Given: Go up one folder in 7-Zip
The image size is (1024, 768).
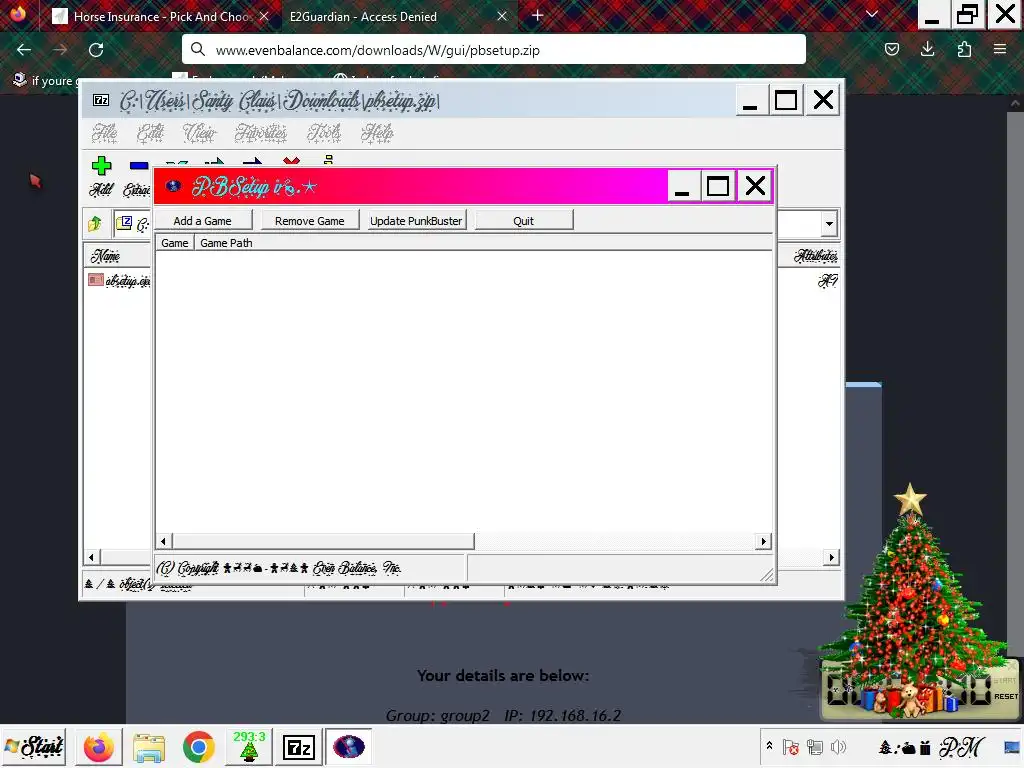Looking at the screenshot, I should coord(95,224).
